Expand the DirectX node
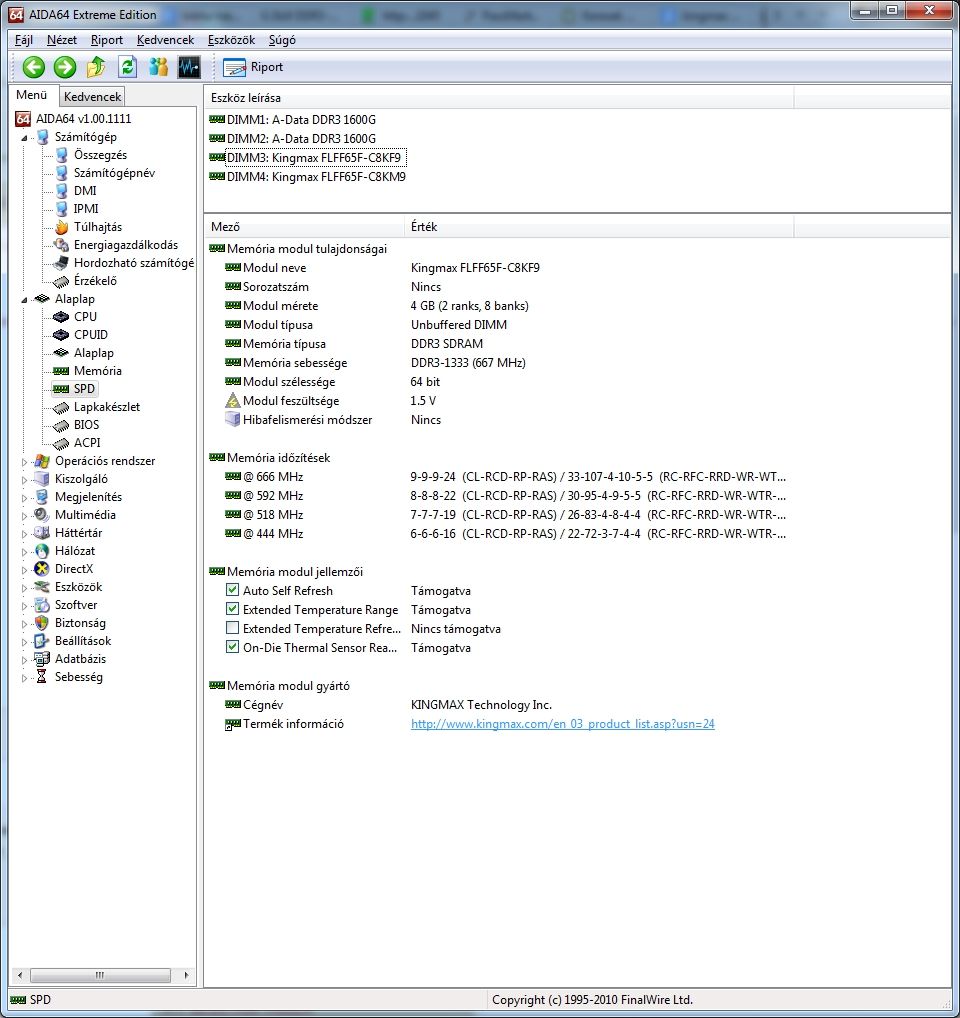The image size is (960, 1018). coord(24,569)
